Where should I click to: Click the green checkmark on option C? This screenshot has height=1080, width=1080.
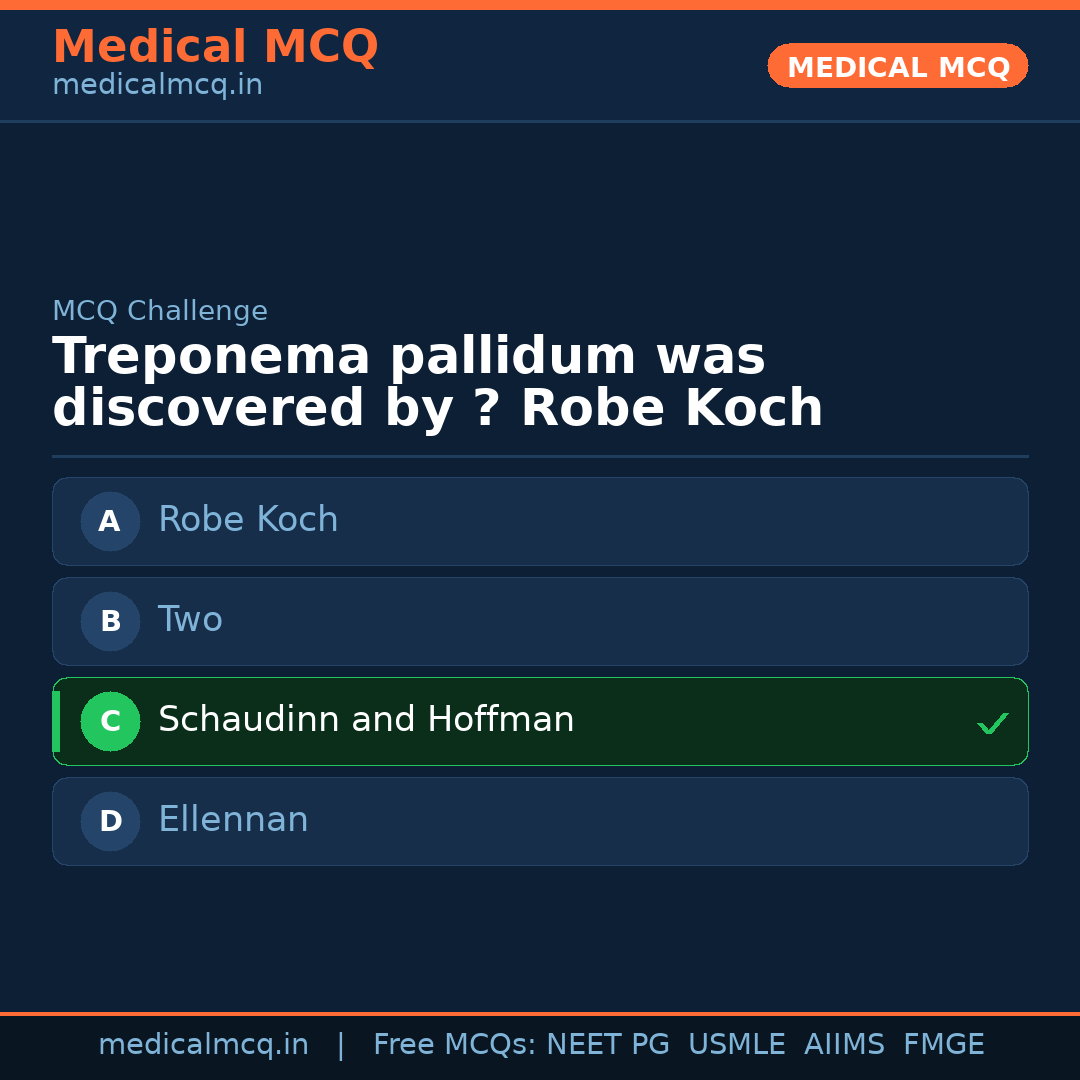point(992,723)
